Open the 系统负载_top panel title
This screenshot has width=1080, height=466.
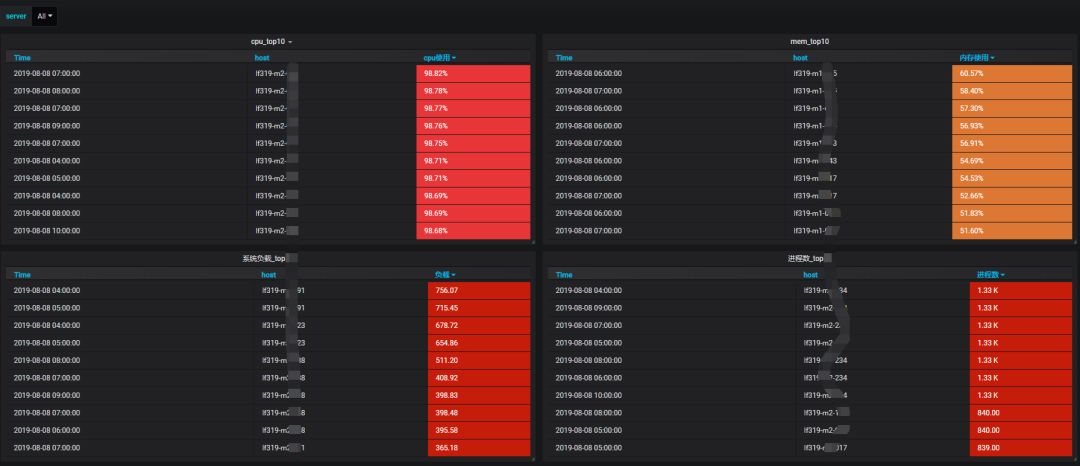269,259
